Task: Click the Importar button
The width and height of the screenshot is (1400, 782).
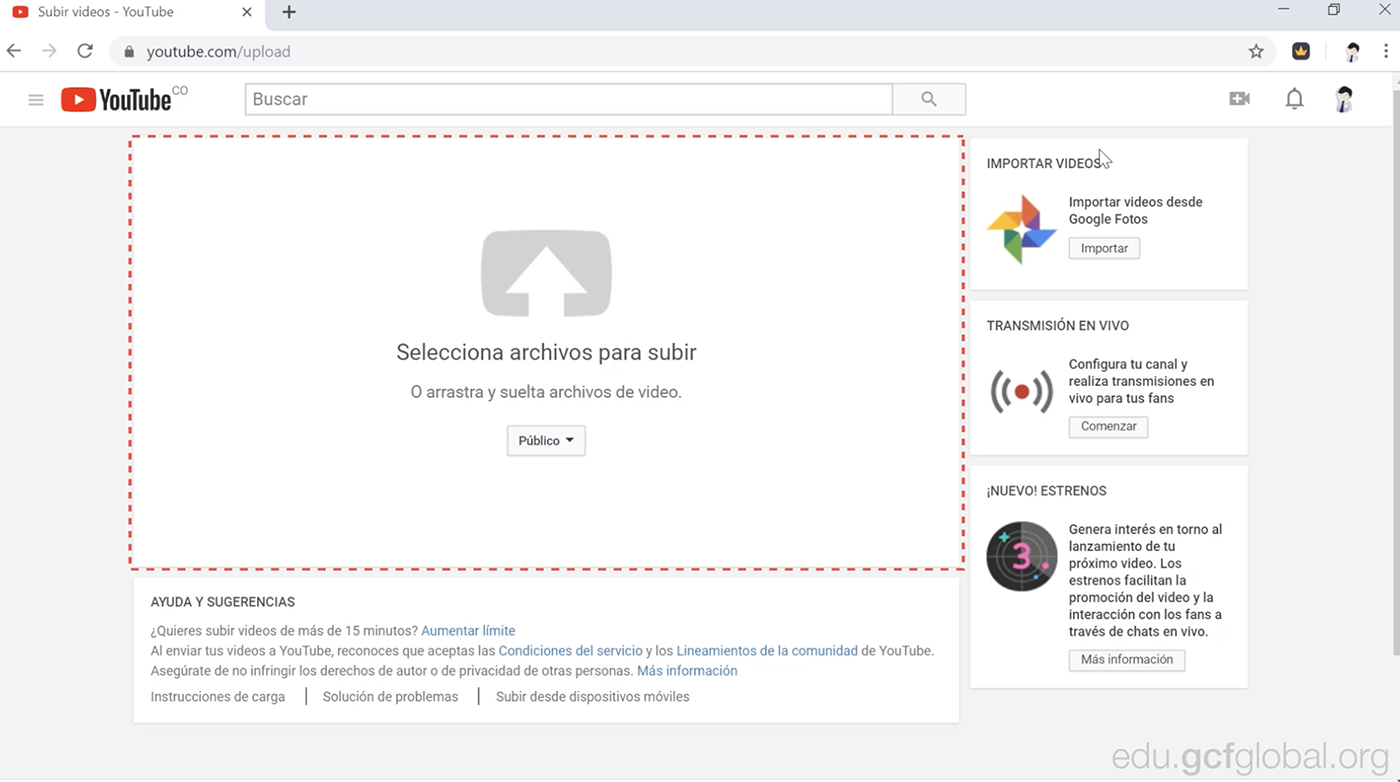Action: [1104, 248]
